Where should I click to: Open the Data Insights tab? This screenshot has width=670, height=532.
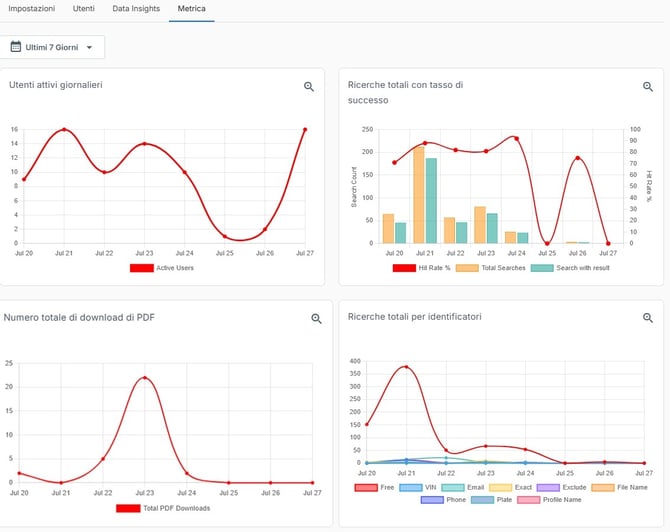pyautogui.click(x=136, y=9)
